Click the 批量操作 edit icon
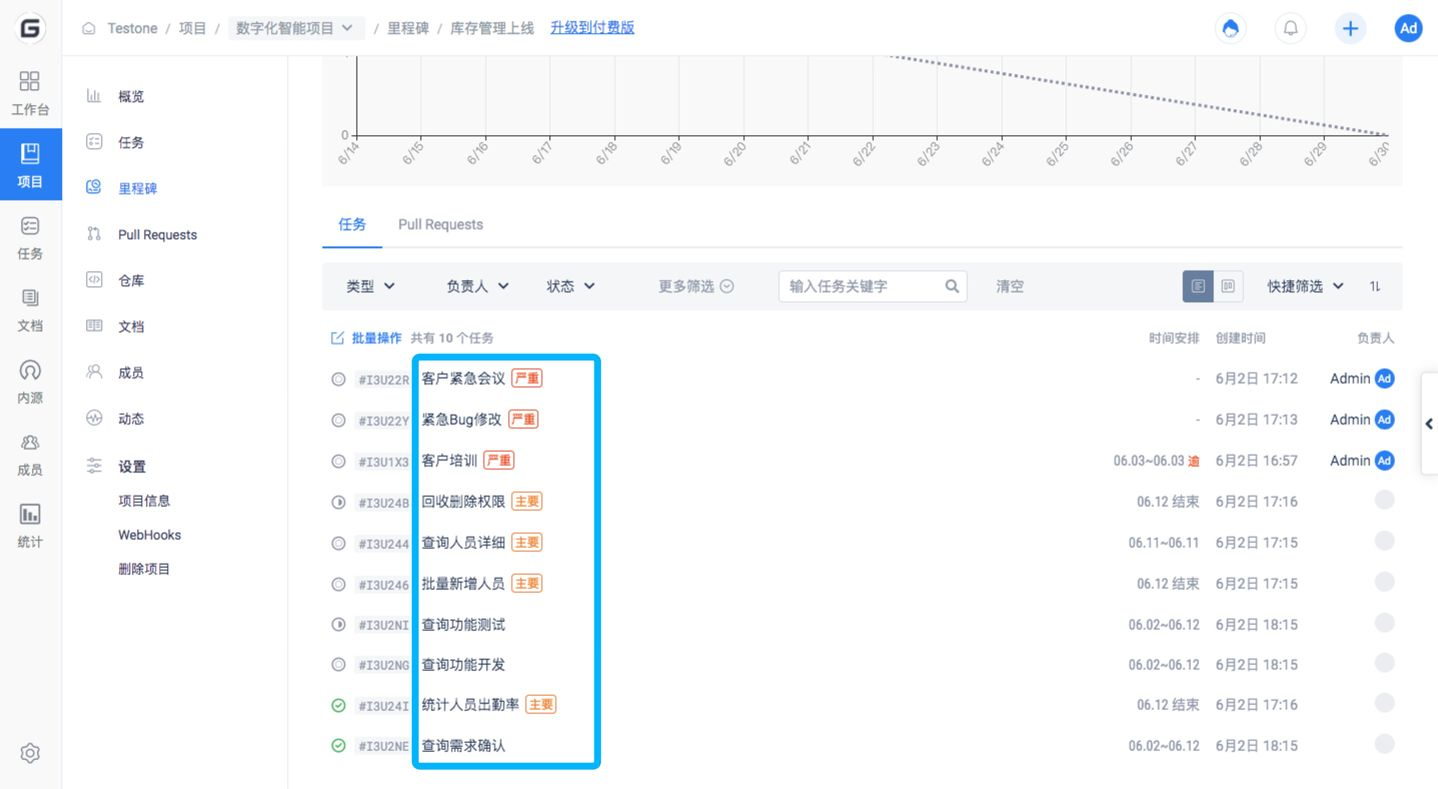The width and height of the screenshot is (1438, 789). click(338, 338)
